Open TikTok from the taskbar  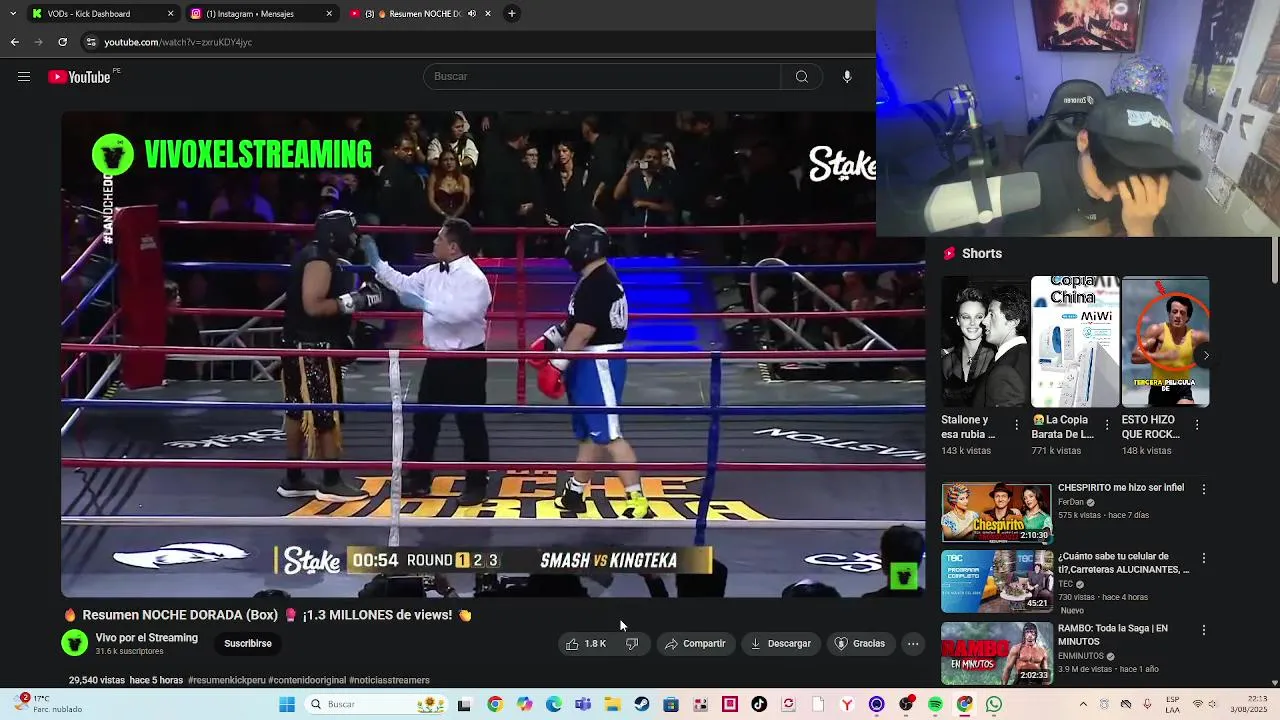[759, 704]
